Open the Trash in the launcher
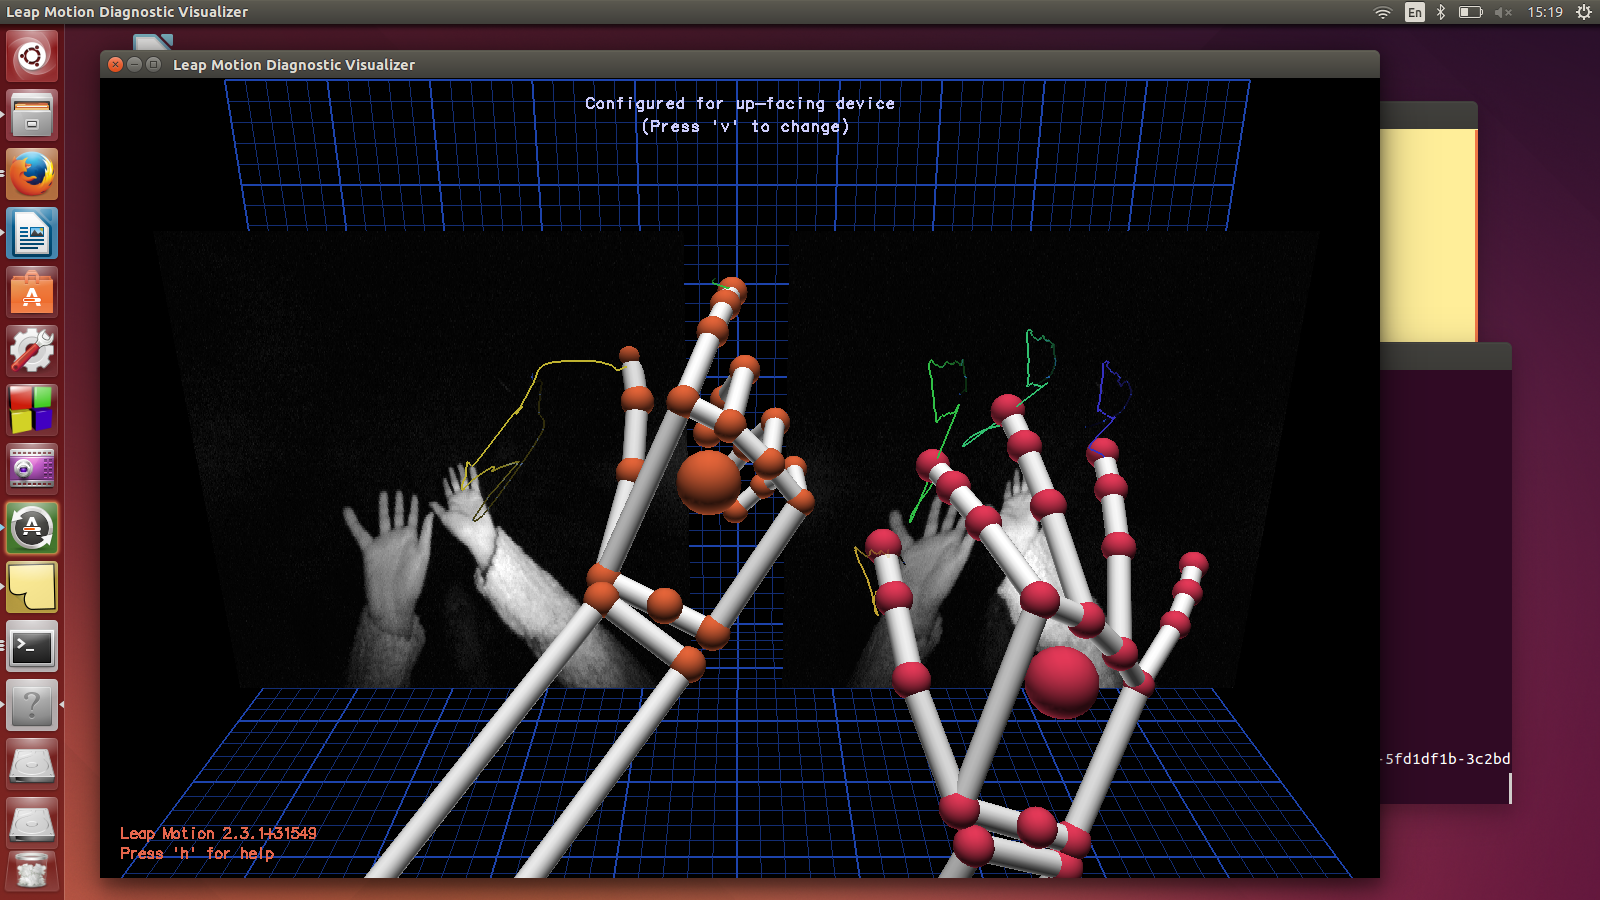1600x900 pixels. click(x=32, y=872)
